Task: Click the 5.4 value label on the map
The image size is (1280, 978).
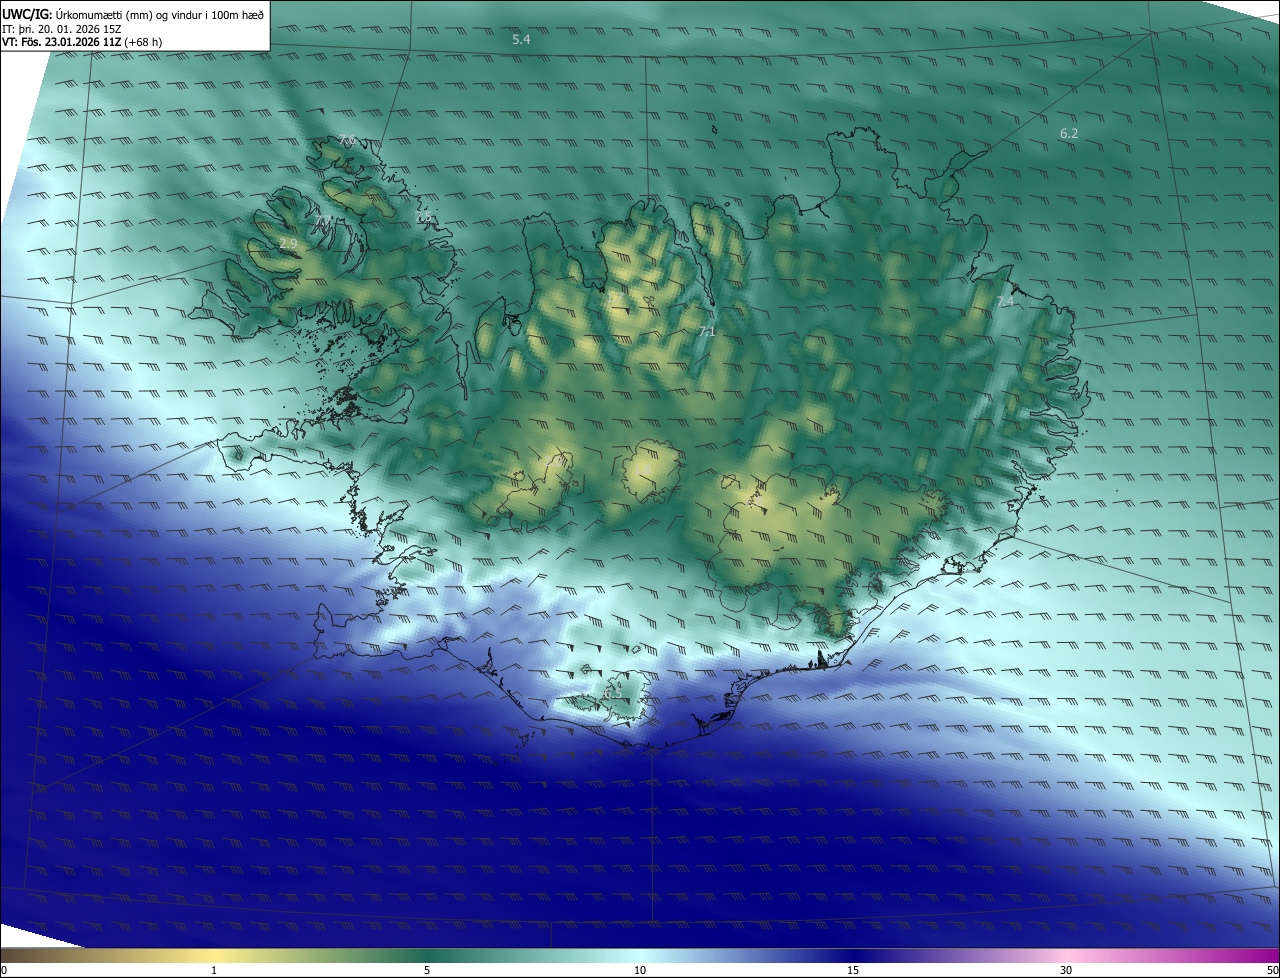Action: click(521, 40)
